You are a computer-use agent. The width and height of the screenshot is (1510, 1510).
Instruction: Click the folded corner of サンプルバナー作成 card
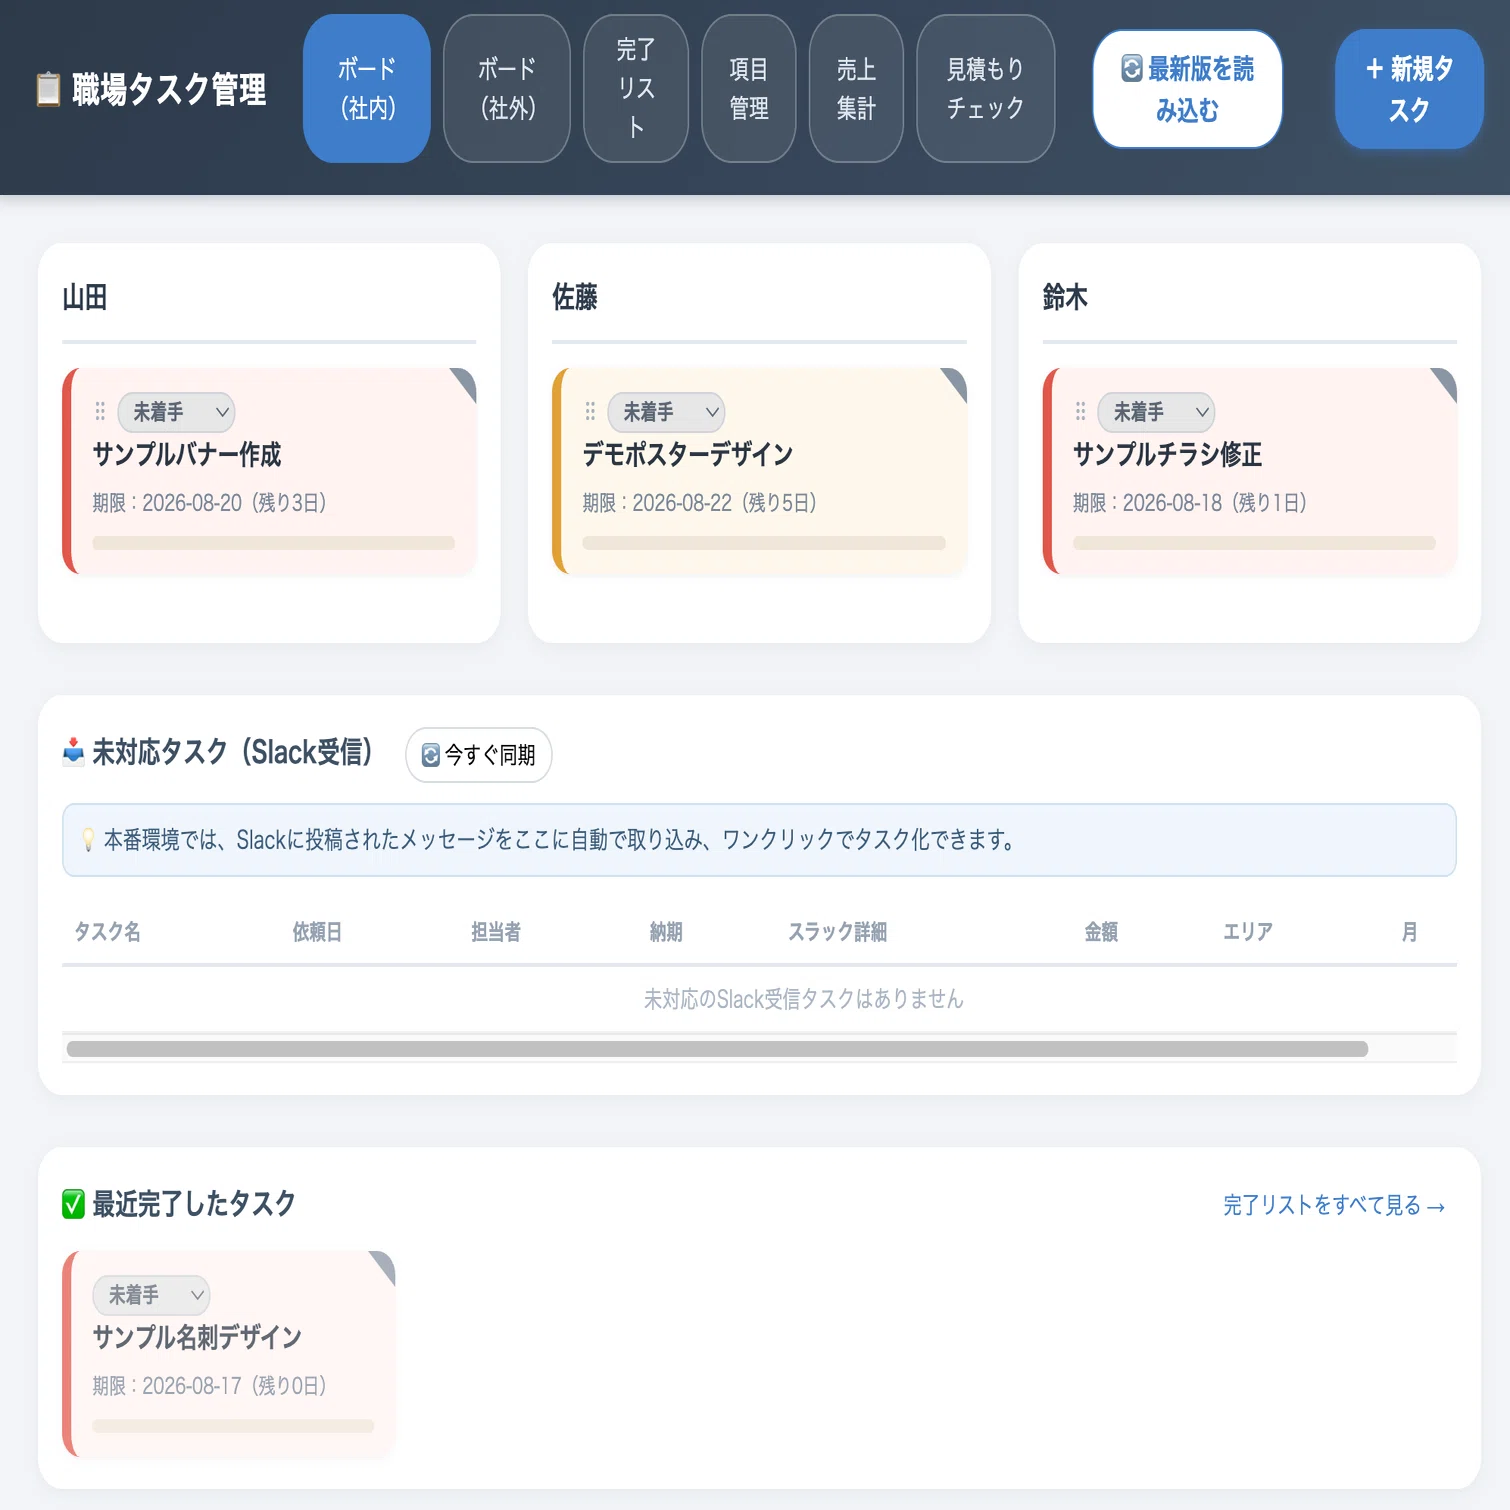click(x=466, y=381)
